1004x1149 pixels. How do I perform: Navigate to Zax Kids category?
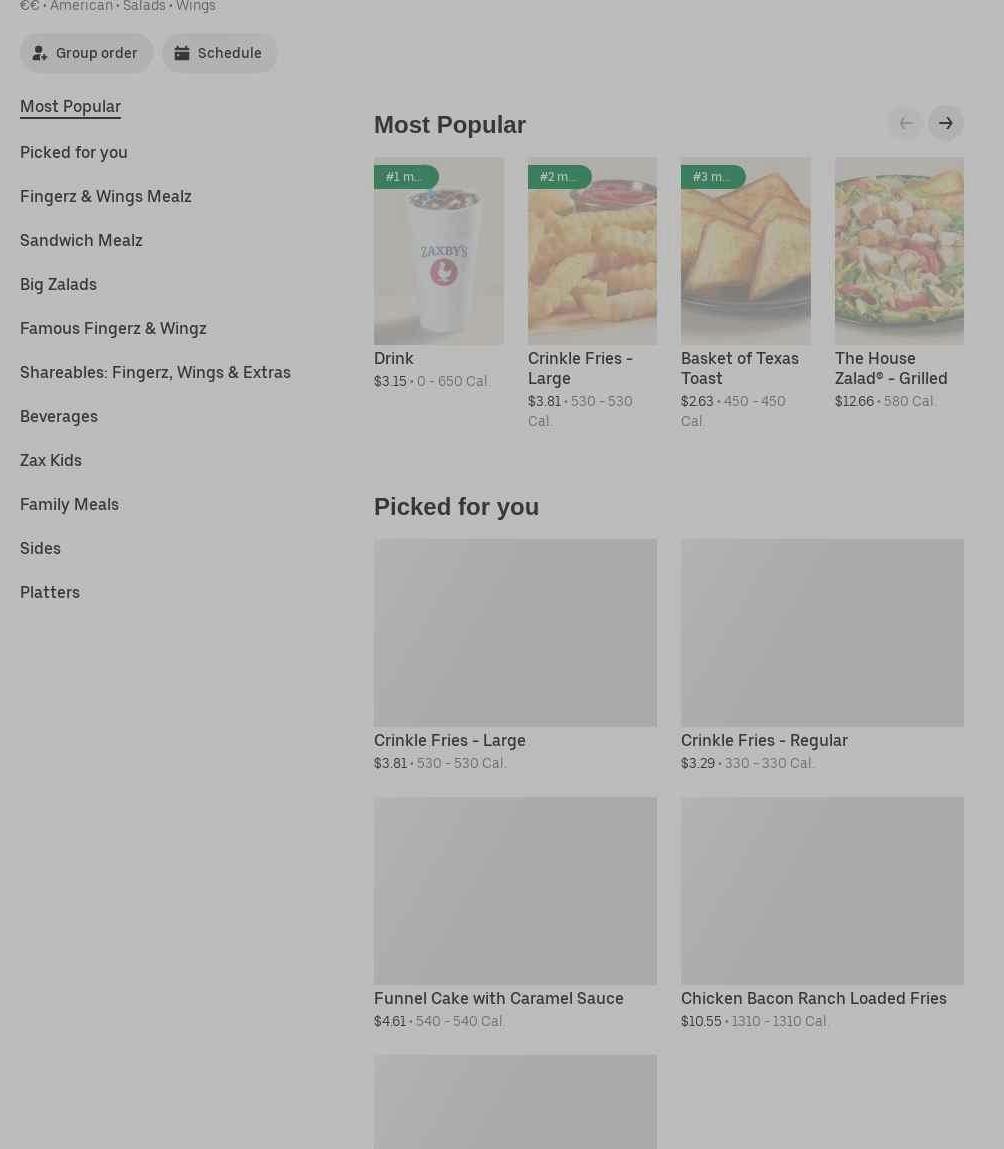pyautogui.click(x=51, y=461)
